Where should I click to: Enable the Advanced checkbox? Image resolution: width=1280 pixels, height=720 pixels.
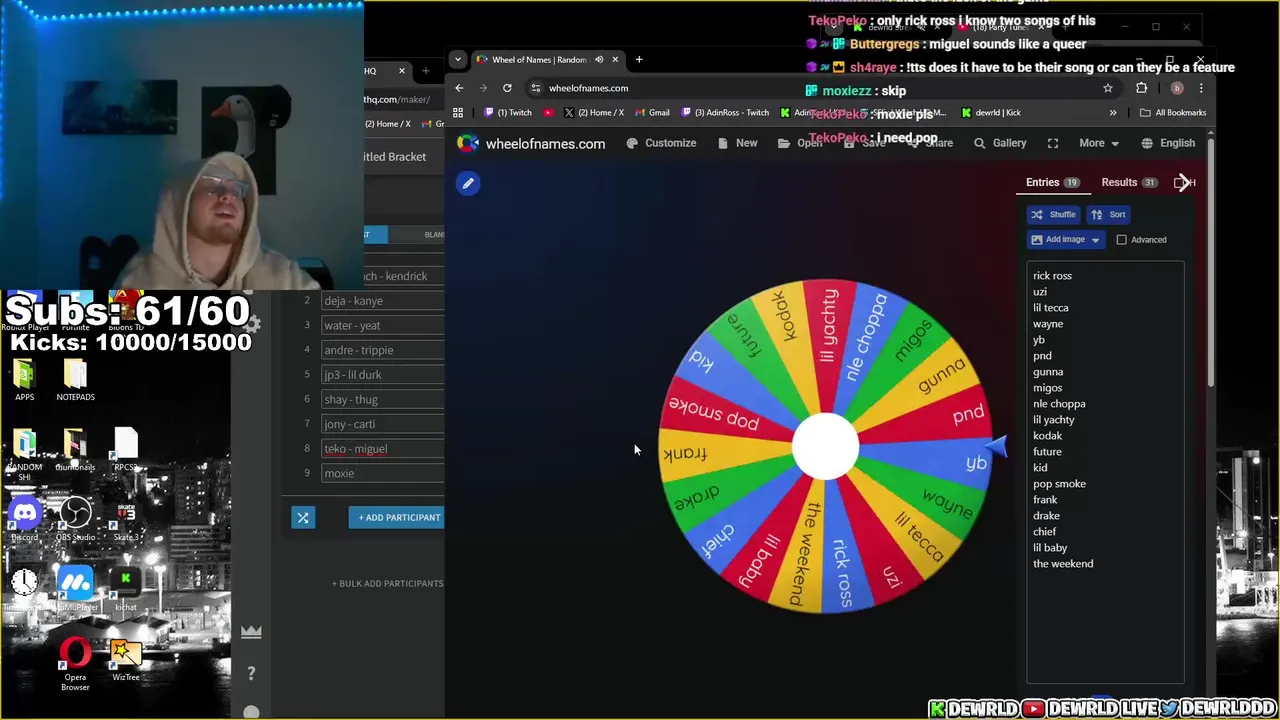pyautogui.click(x=1121, y=240)
